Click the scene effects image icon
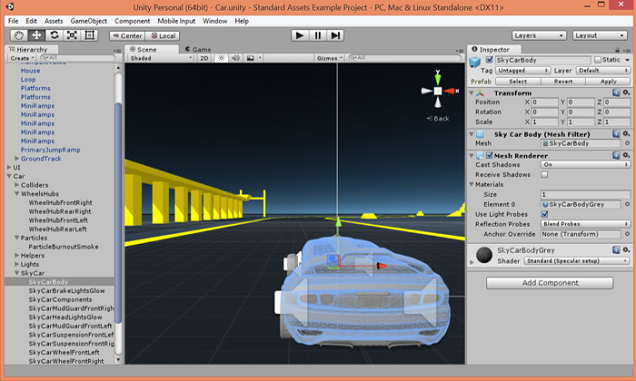 click(x=250, y=58)
